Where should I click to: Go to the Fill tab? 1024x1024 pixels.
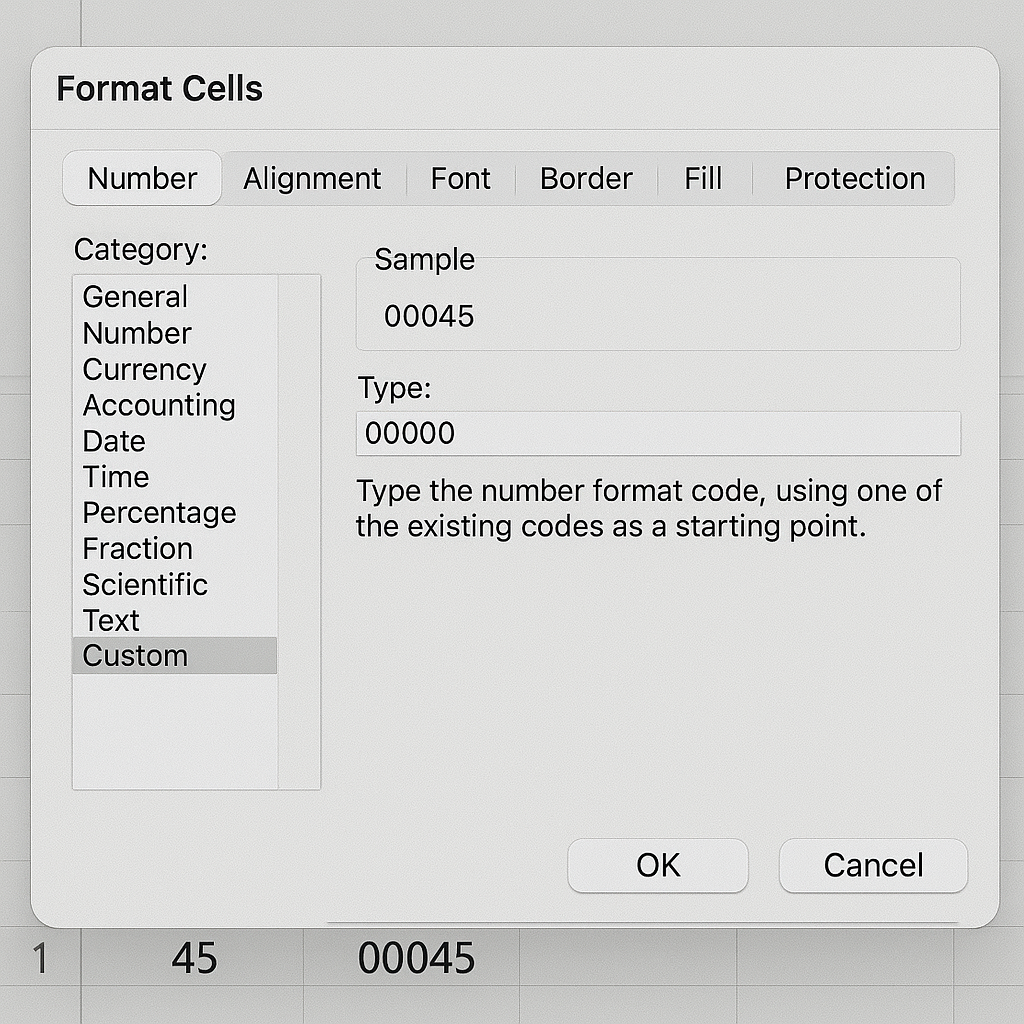pos(703,179)
